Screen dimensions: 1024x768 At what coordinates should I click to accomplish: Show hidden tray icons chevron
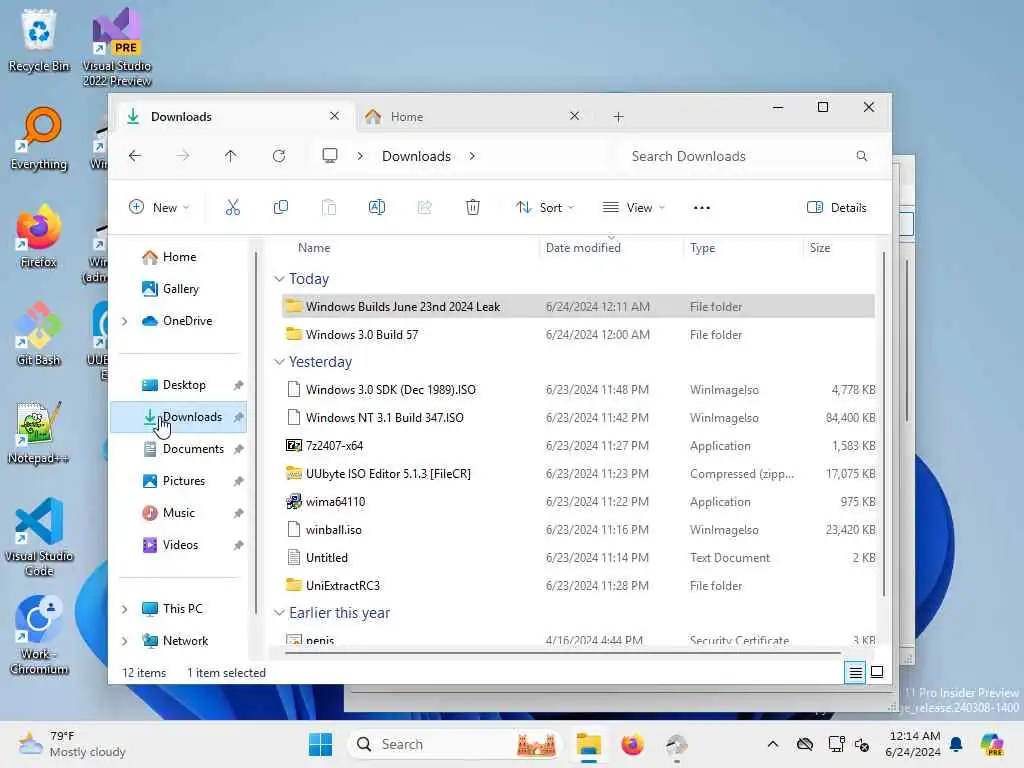pos(773,744)
